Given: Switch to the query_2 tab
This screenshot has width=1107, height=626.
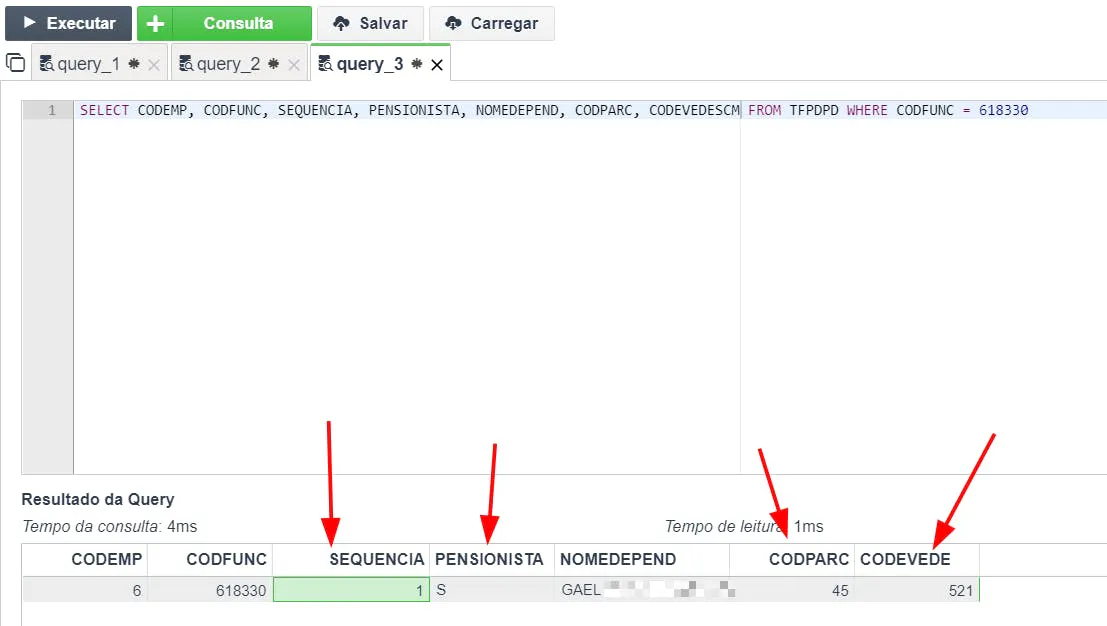Looking at the screenshot, I should (x=228, y=64).
